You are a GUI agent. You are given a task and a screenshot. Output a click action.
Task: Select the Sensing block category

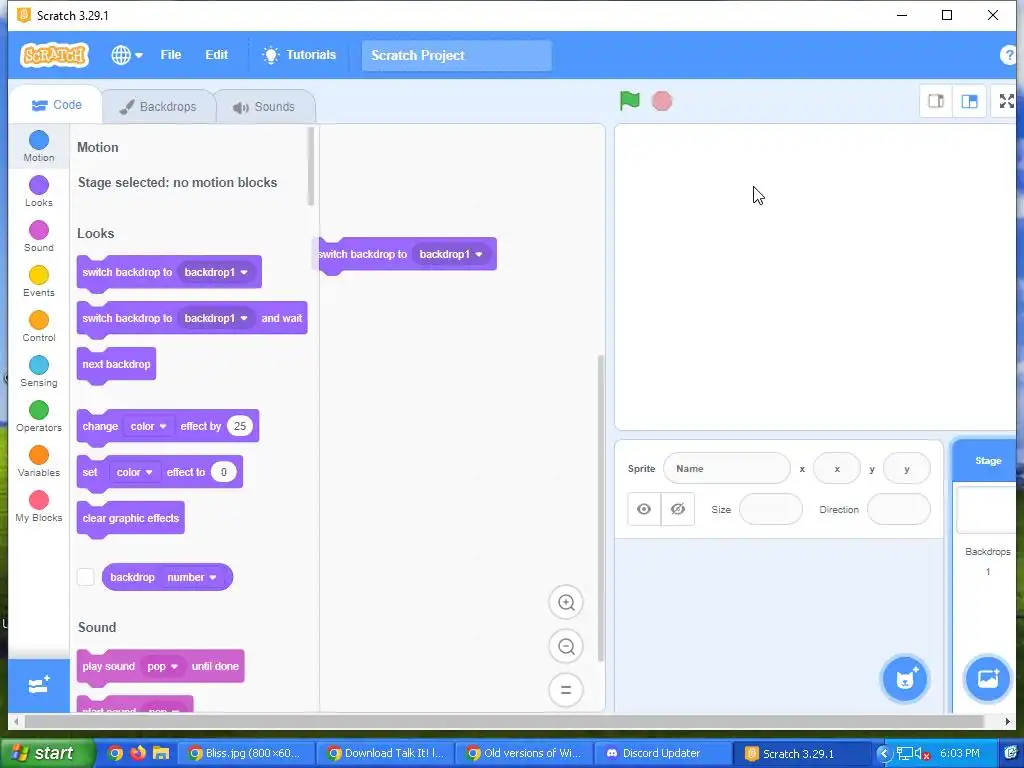[x=39, y=372]
